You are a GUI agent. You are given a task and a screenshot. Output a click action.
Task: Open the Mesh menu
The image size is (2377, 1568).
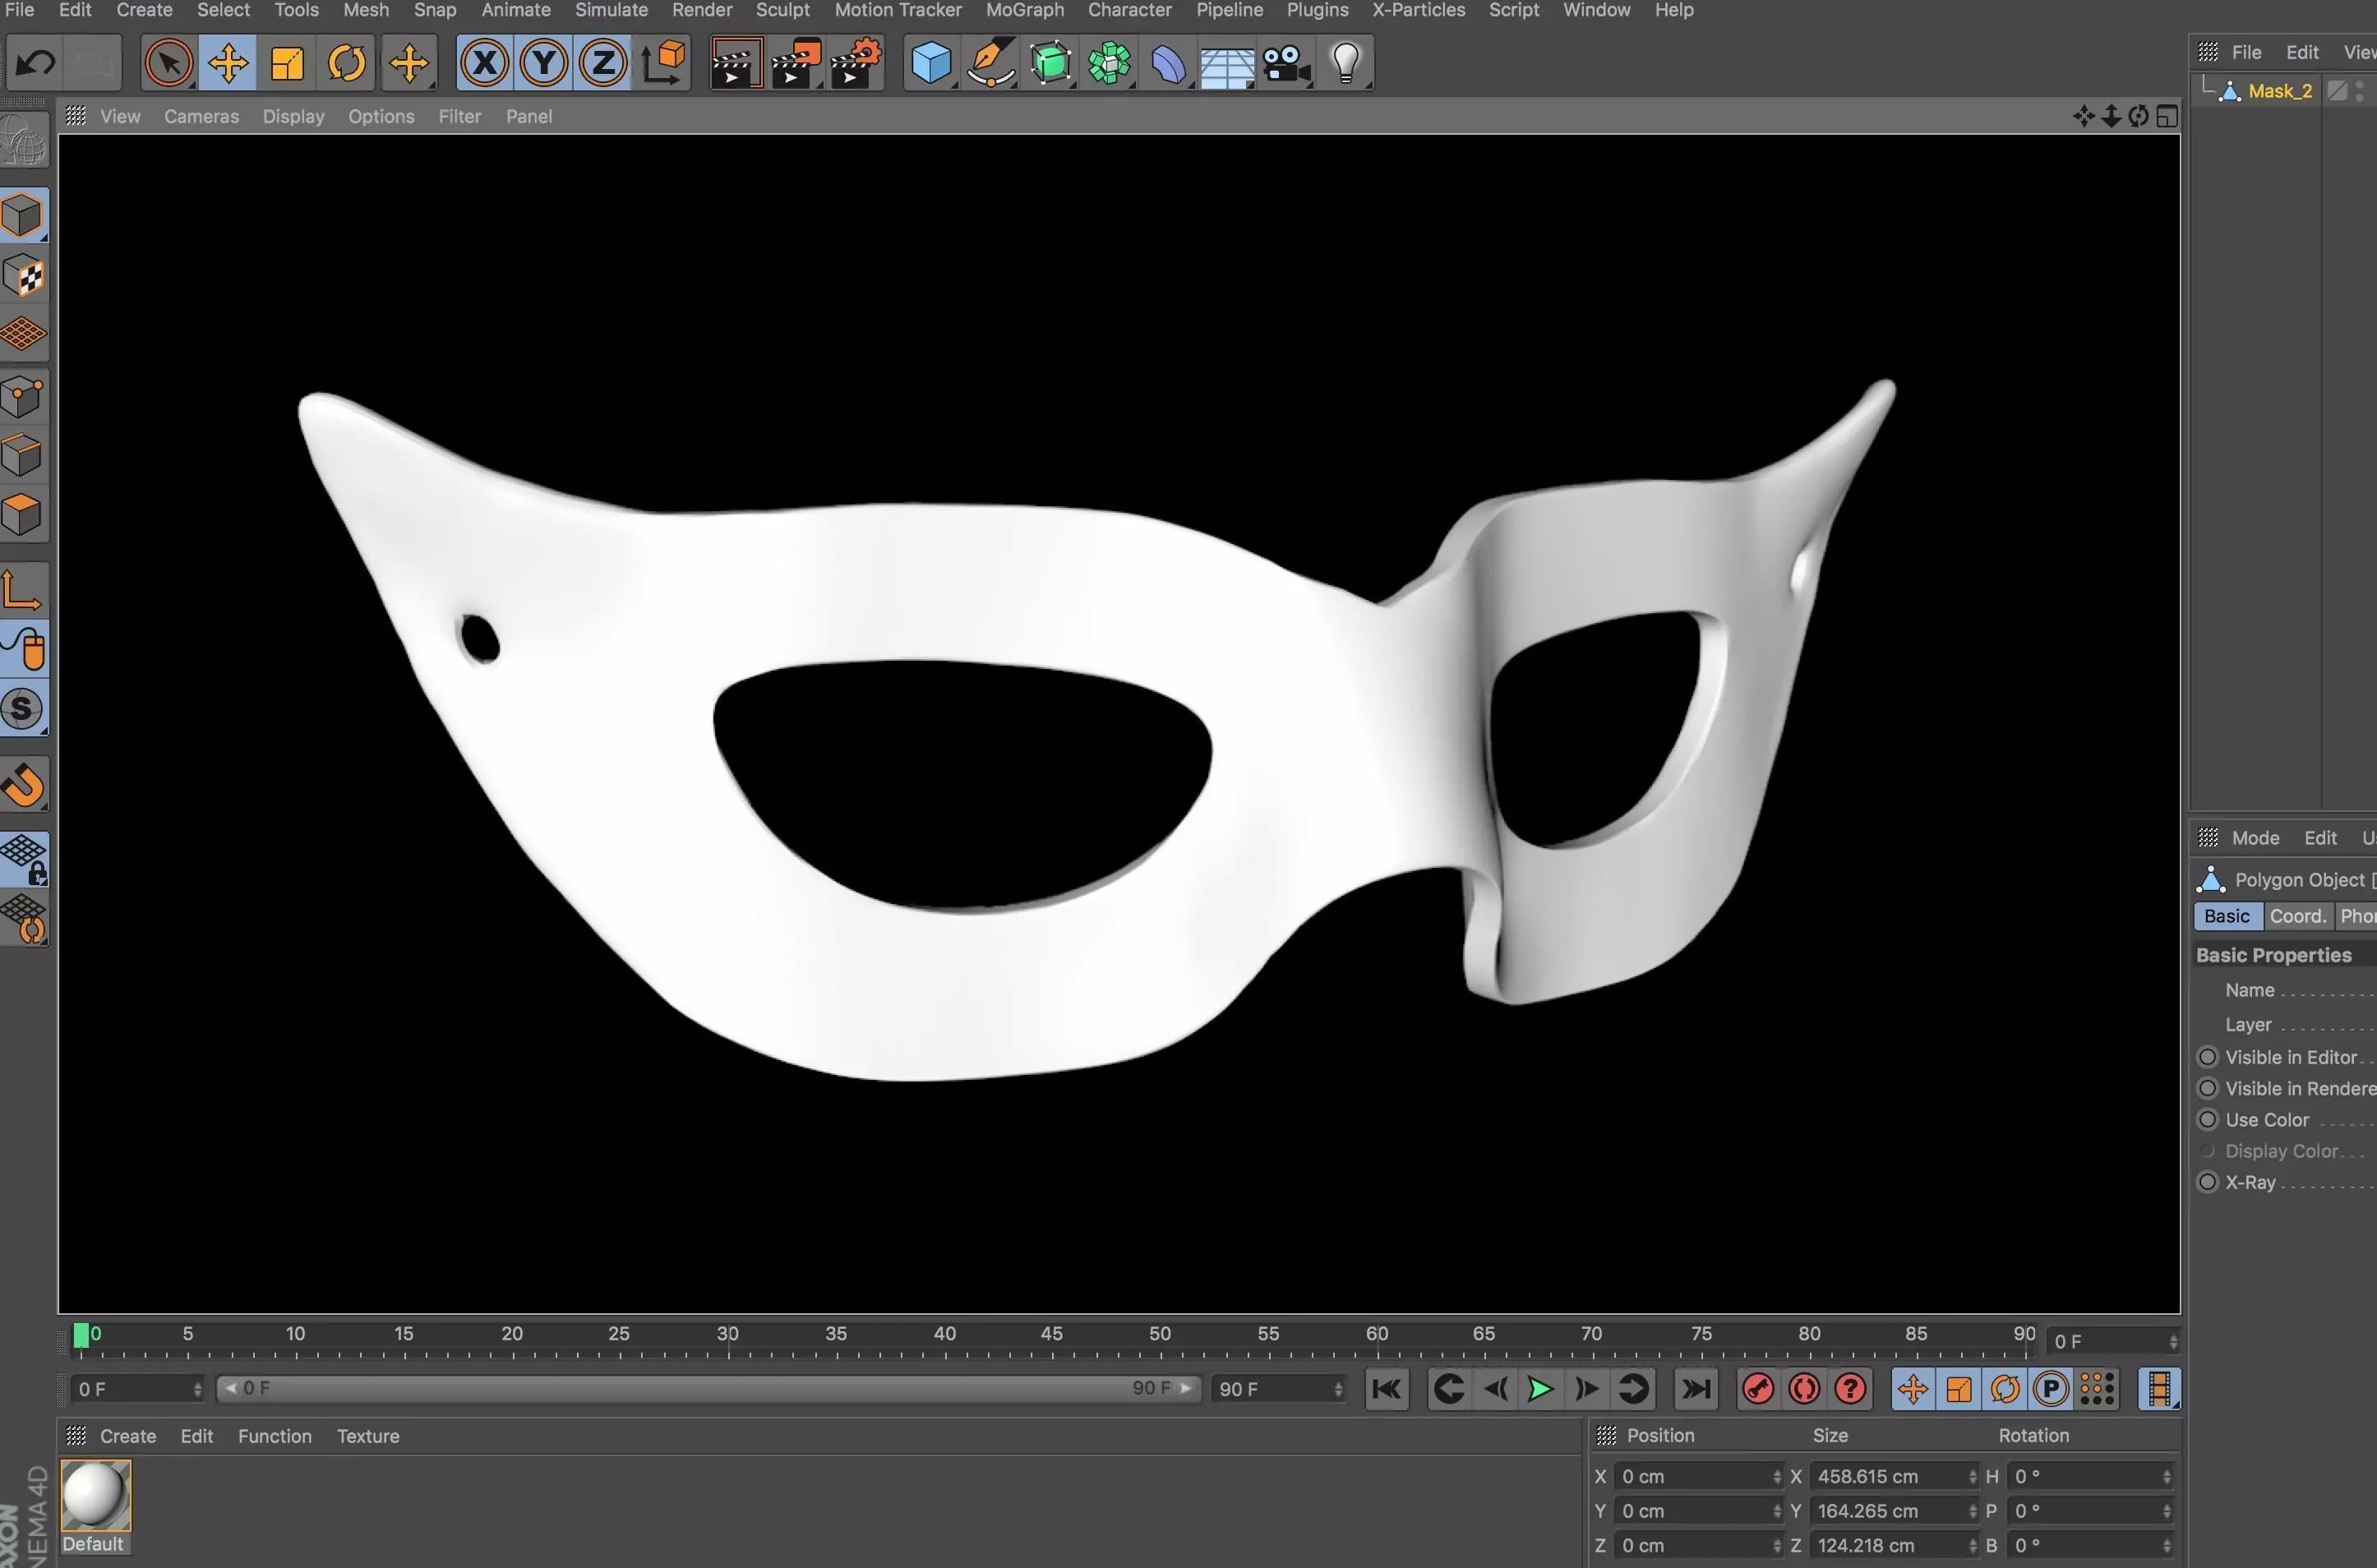tap(366, 10)
